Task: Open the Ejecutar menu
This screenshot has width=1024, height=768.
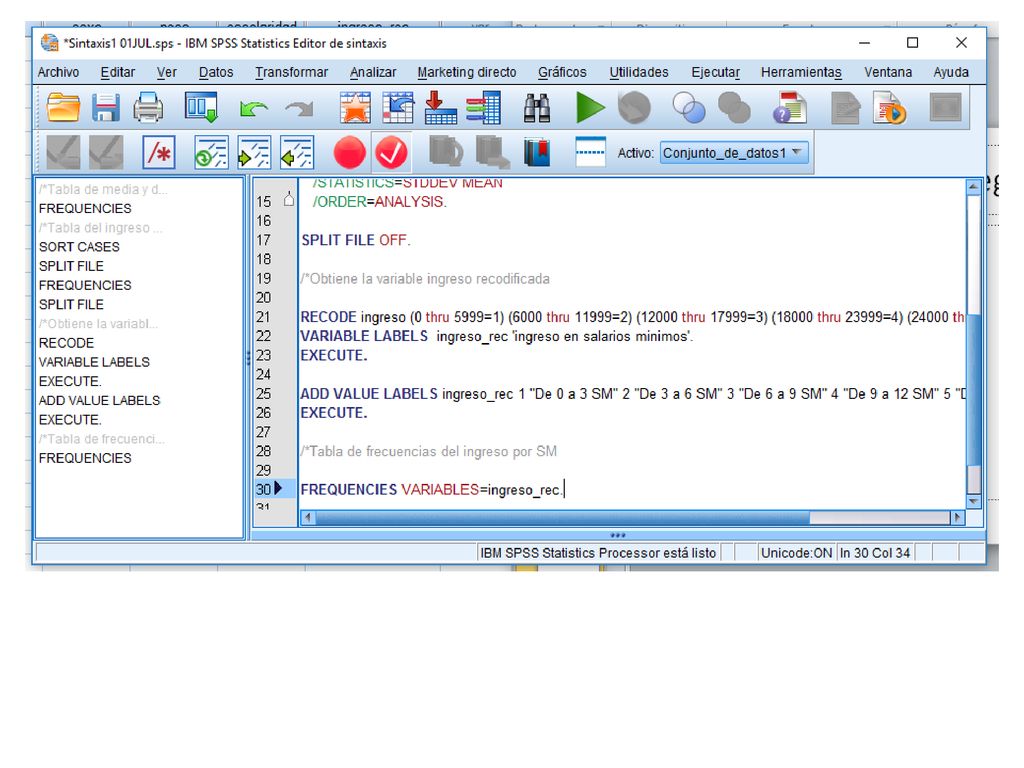Action: [716, 72]
